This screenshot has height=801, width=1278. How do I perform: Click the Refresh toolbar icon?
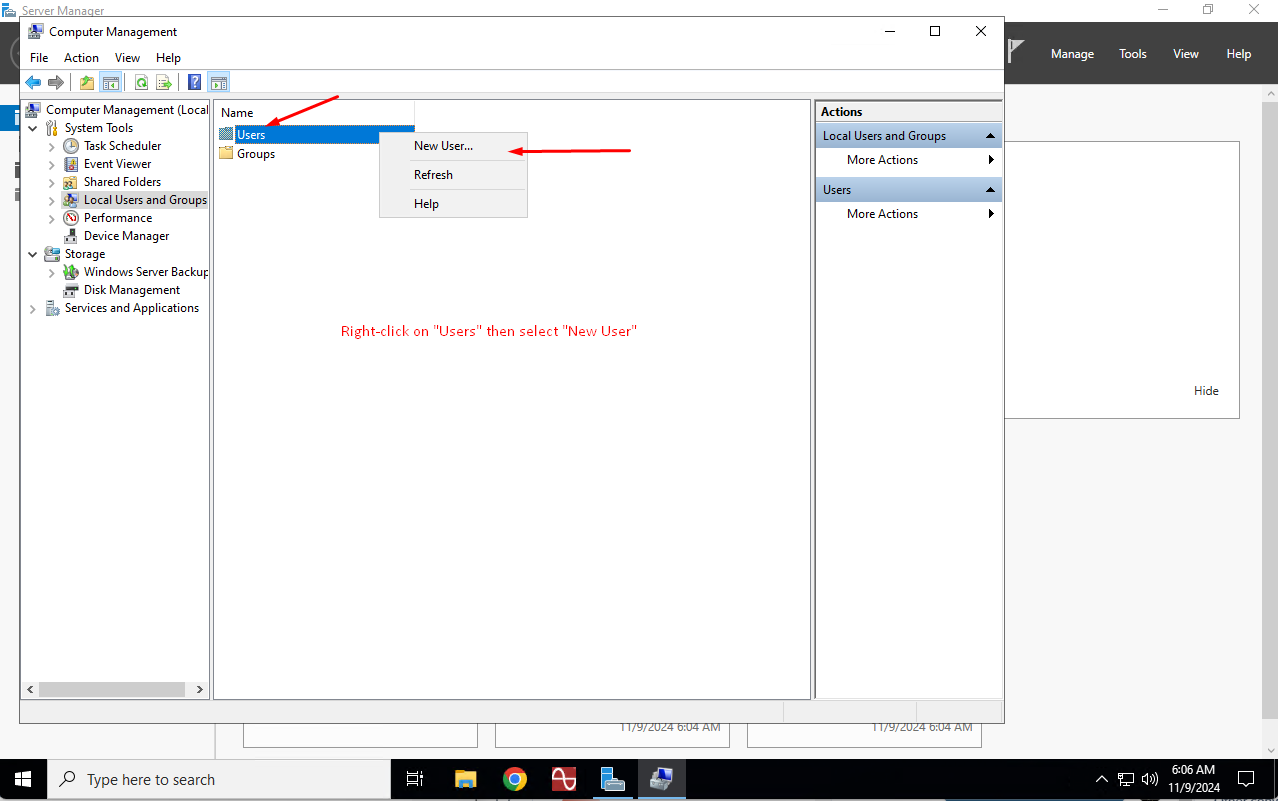click(x=141, y=83)
